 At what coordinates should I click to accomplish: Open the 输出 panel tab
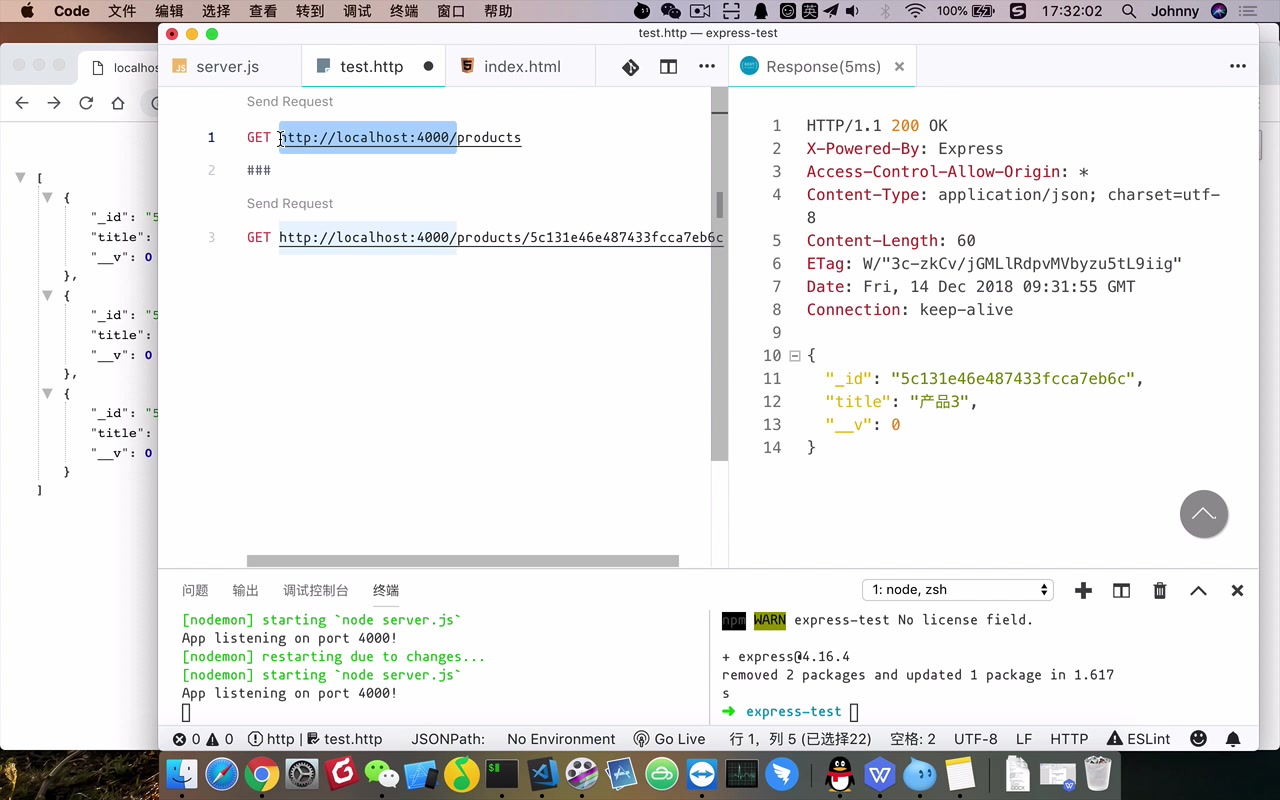coord(245,590)
